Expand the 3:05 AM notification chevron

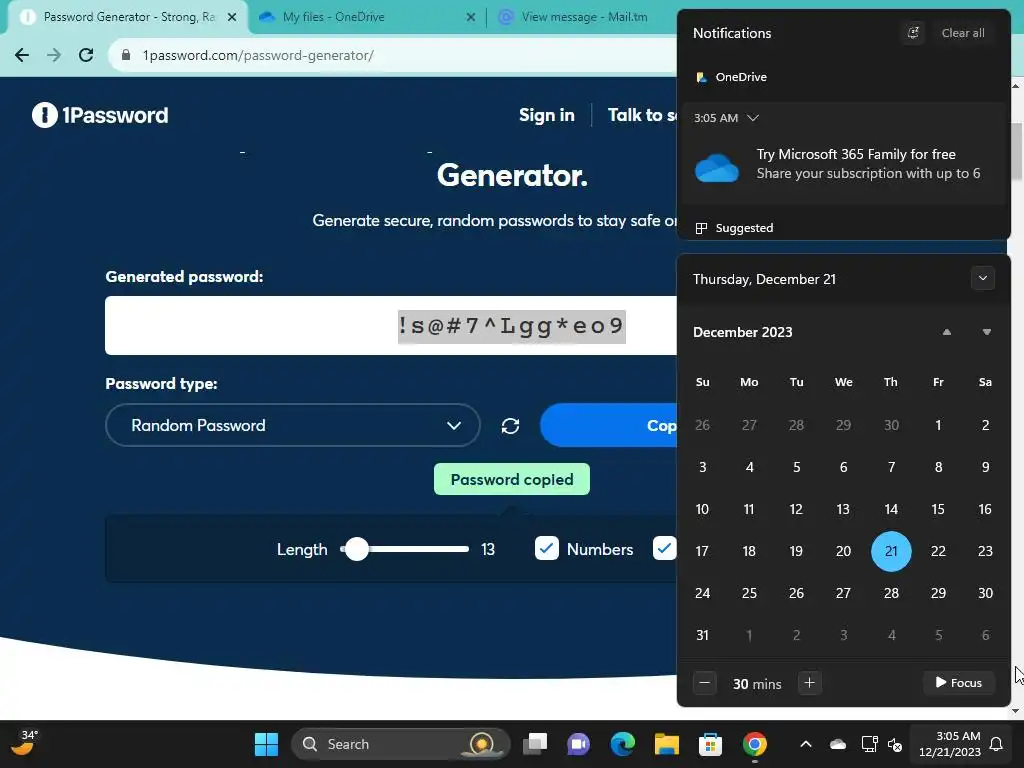(753, 118)
